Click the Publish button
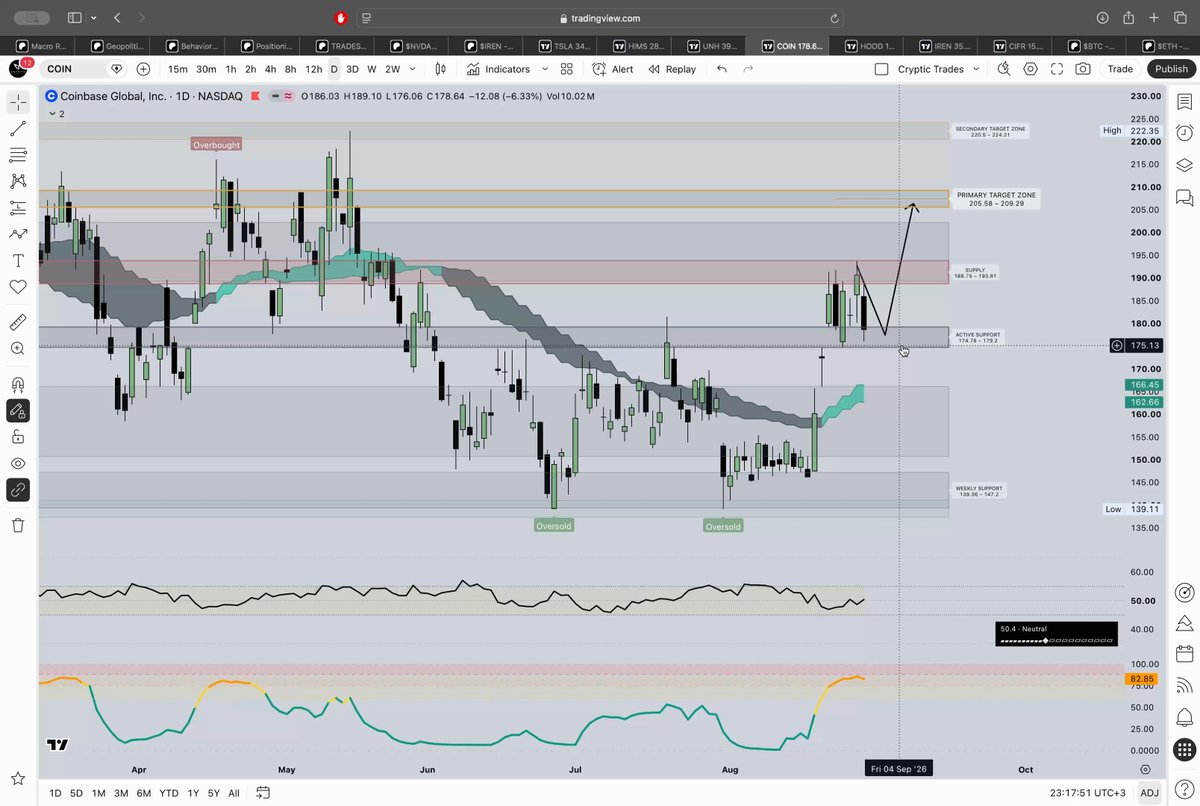Screen dimensions: 1200x806 [1171, 69]
